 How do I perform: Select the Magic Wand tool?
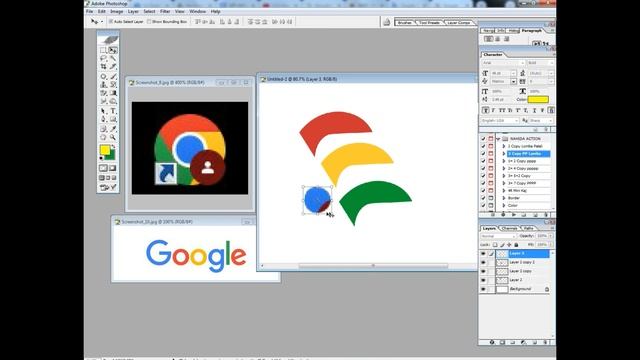tap(113, 58)
